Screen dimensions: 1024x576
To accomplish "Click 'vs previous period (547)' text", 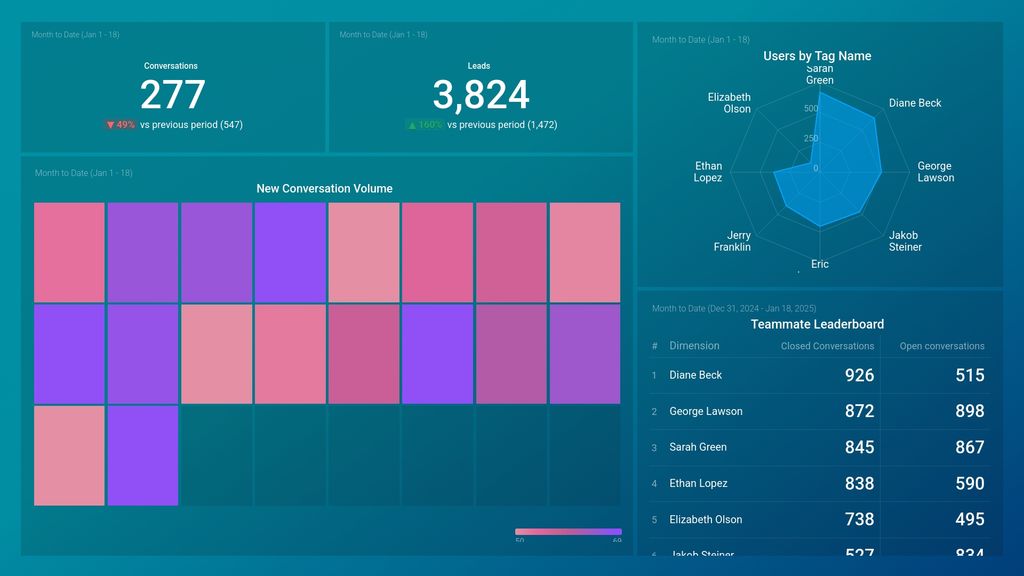I will (191, 125).
